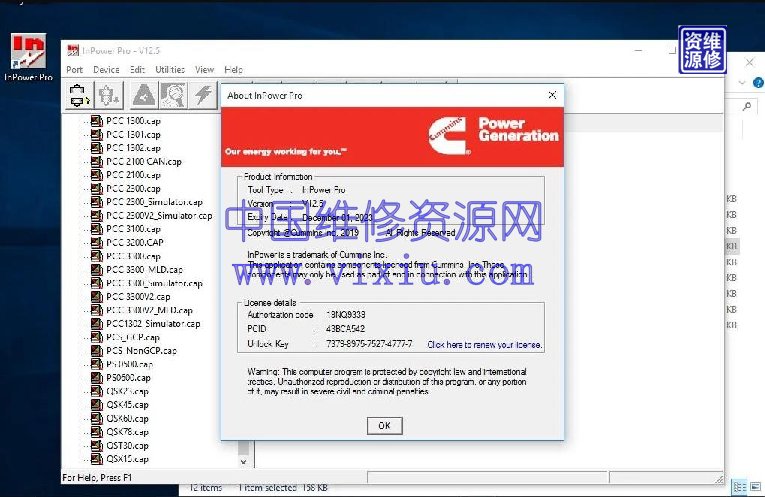
Task: Select PCC 1302.cap in the tree
Action: coord(133,148)
